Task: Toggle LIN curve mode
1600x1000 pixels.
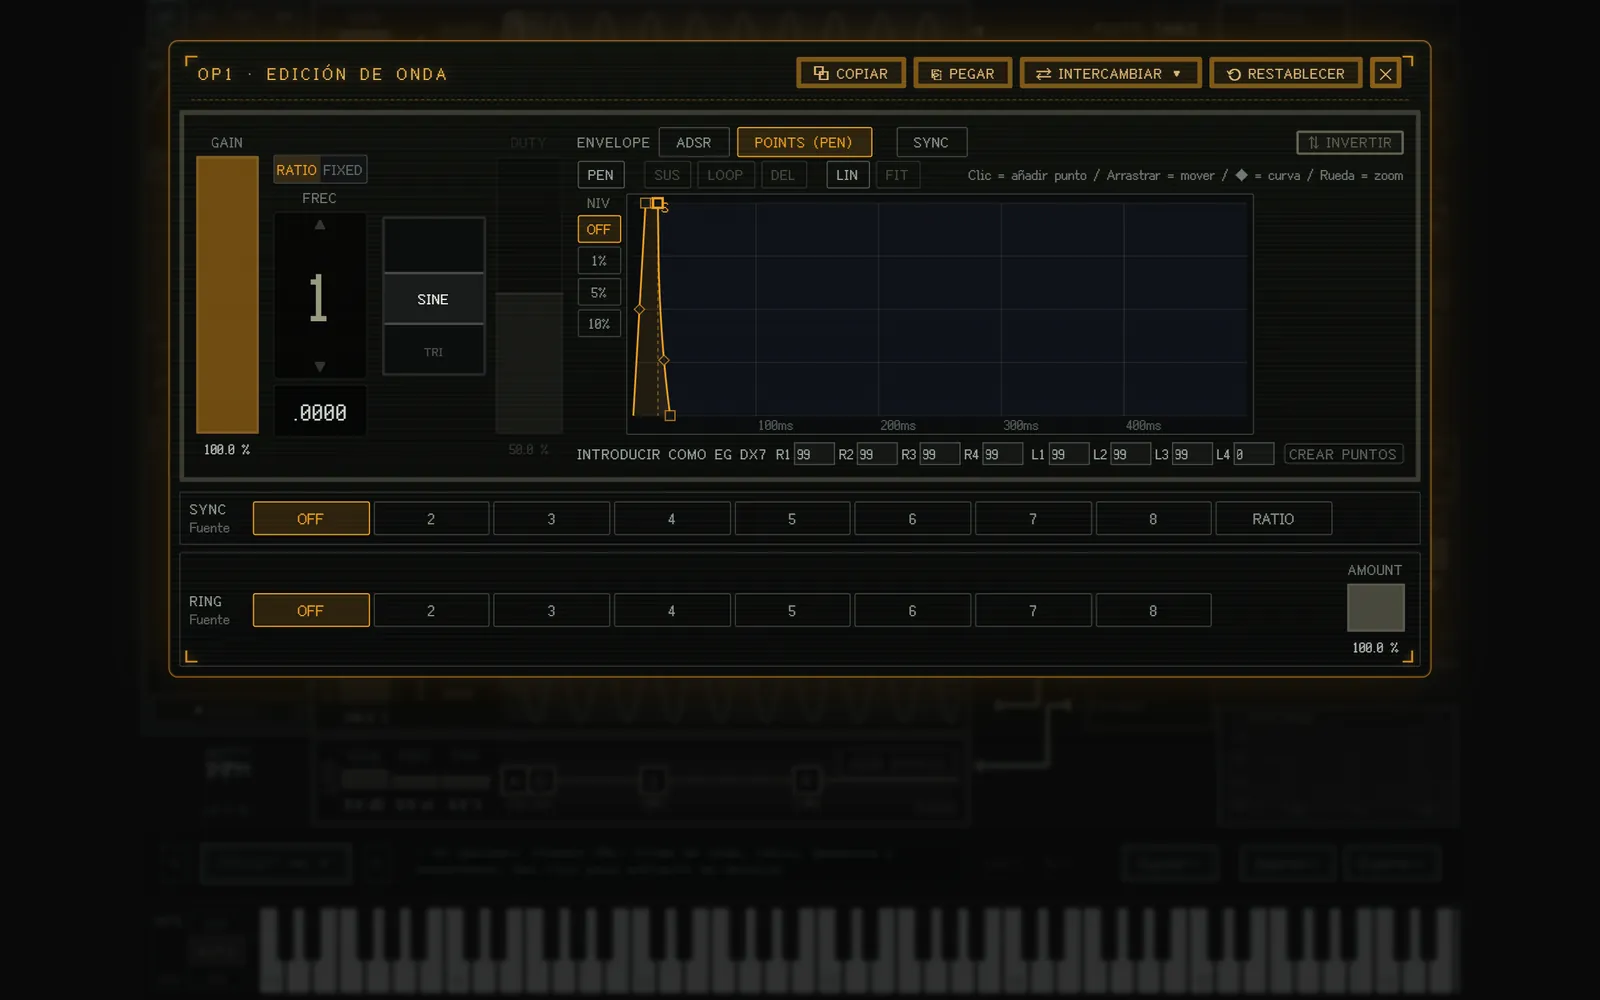Action: click(847, 175)
